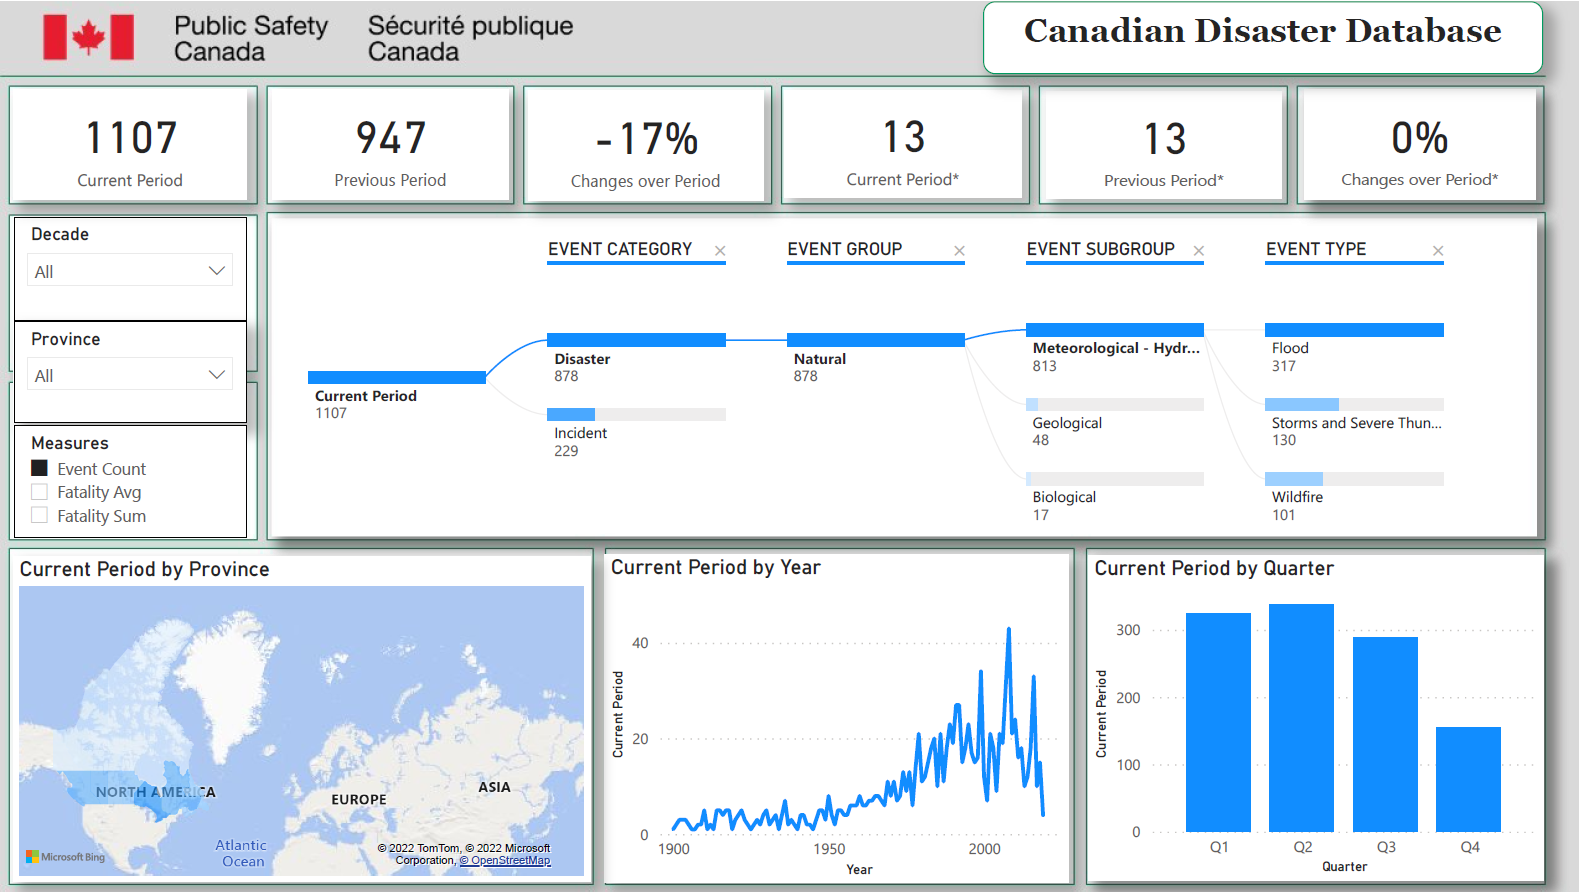Select the Biological subgroup node
This screenshot has height=892, width=1579.
pyautogui.click(x=1114, y=479)
